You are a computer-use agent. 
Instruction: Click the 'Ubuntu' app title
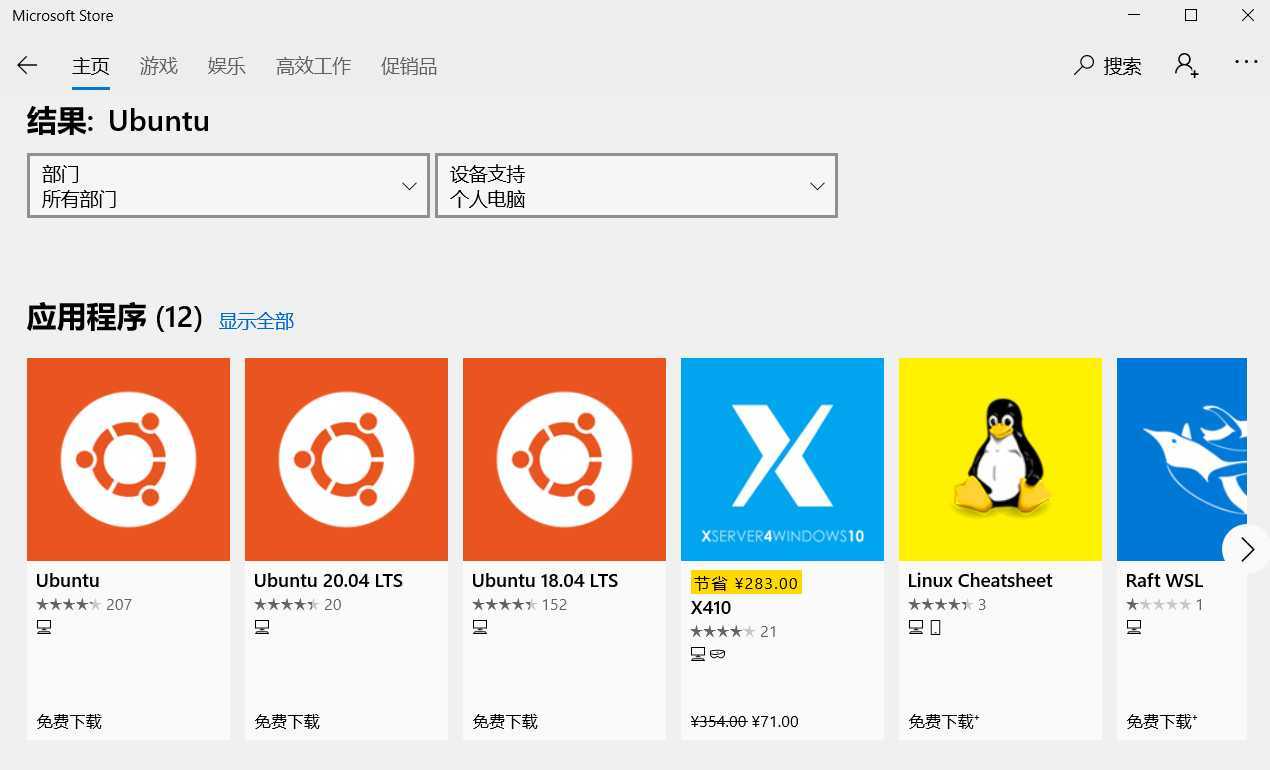pos(68,580)
